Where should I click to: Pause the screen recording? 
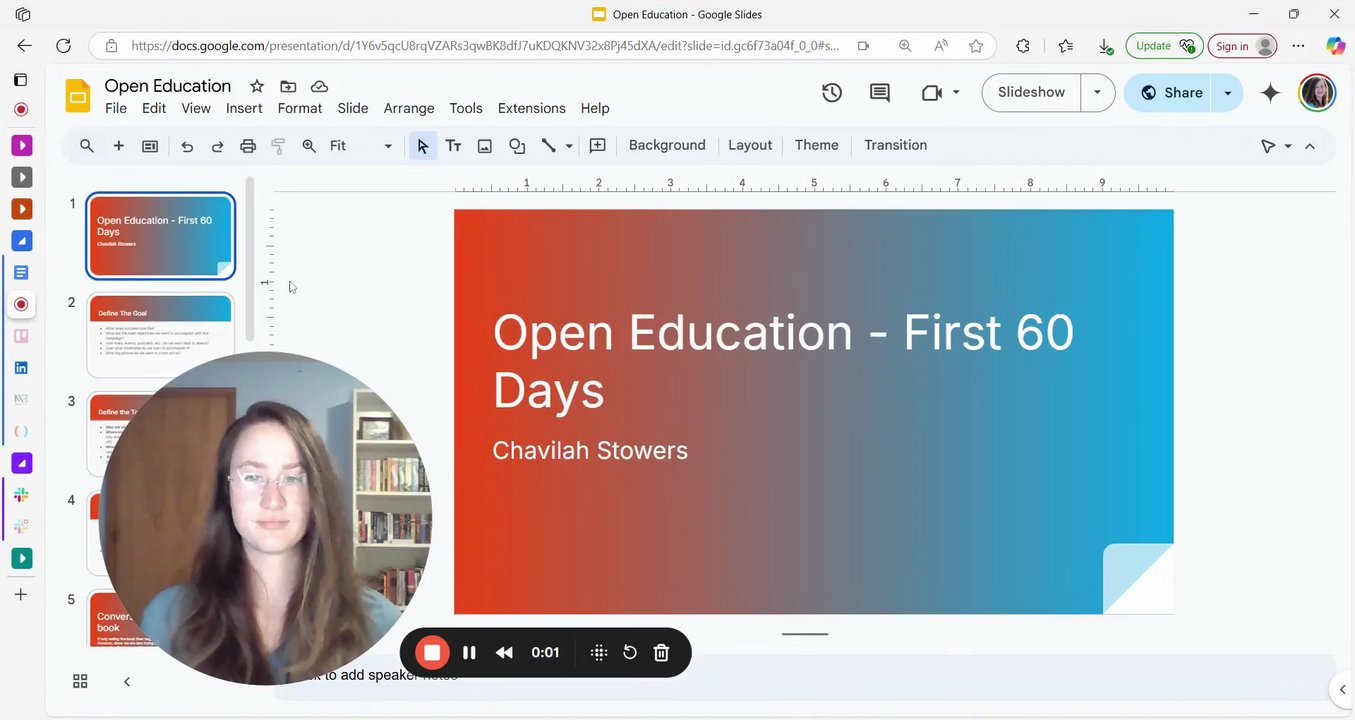point(469,653)
